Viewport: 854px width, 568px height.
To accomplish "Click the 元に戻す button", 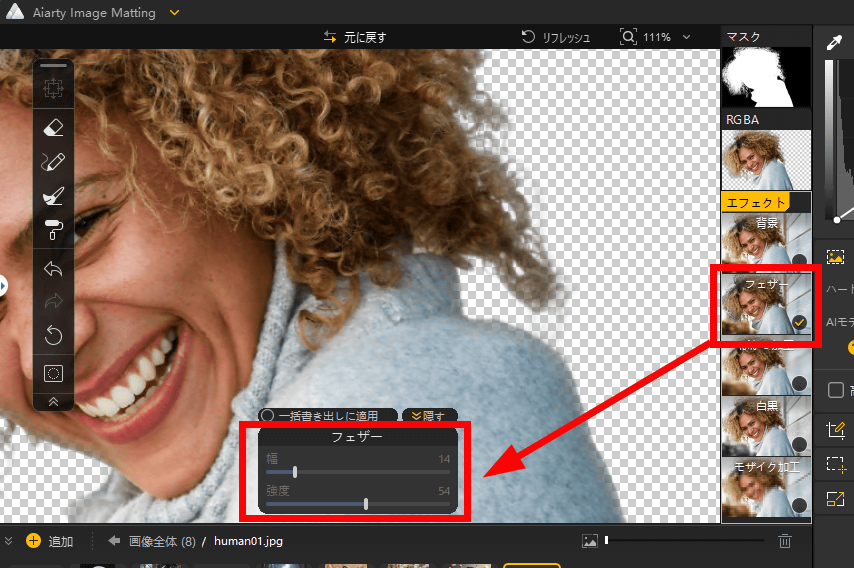I will click(355, 37).
